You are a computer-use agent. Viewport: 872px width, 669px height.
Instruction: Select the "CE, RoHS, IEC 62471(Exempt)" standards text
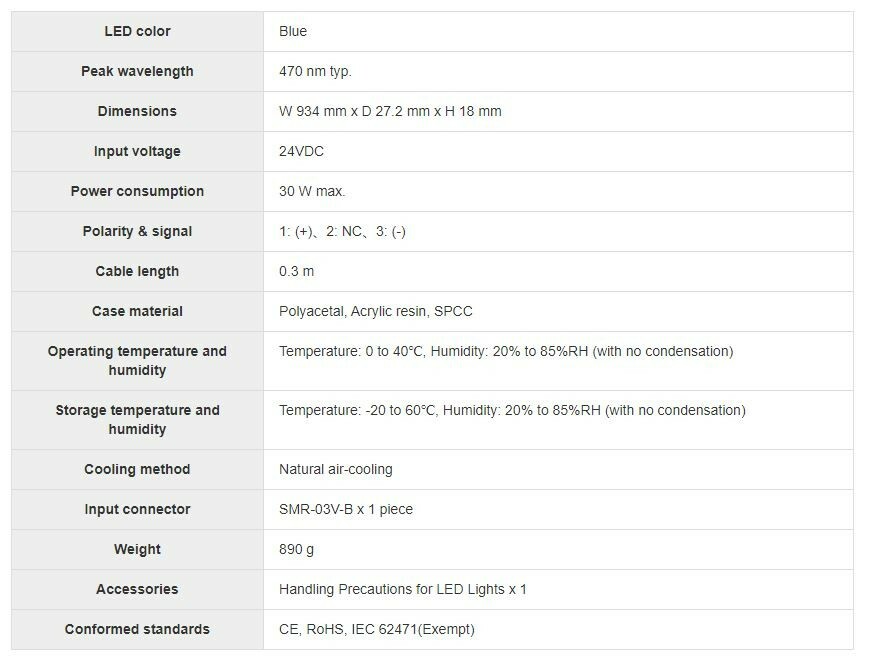click(x=377, y=629)
